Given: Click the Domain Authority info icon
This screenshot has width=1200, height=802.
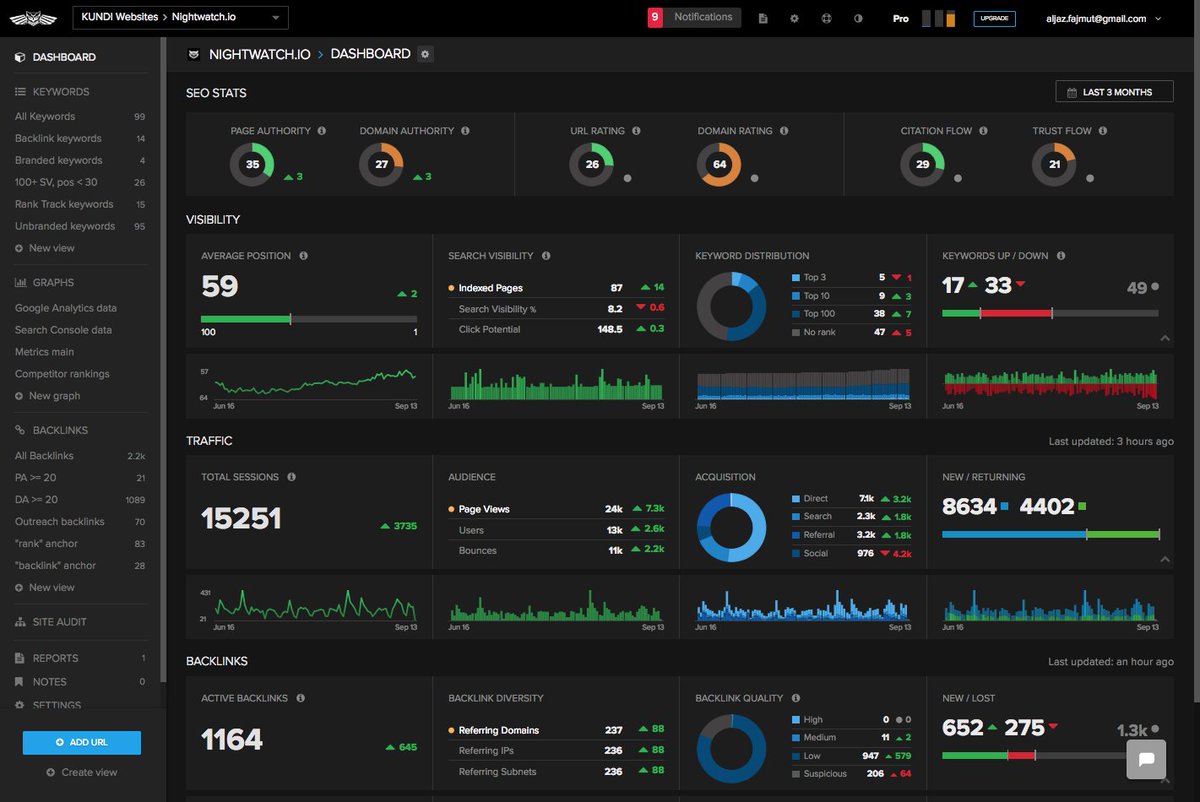Looking at the screenshot, I should click(465, 131).
